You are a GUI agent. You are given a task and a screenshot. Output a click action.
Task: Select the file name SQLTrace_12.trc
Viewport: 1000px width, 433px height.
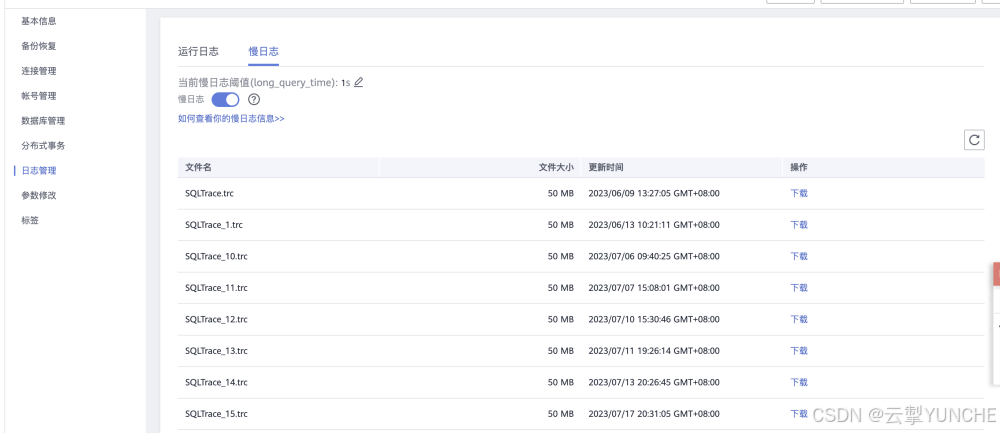click(x=216, y=319)
